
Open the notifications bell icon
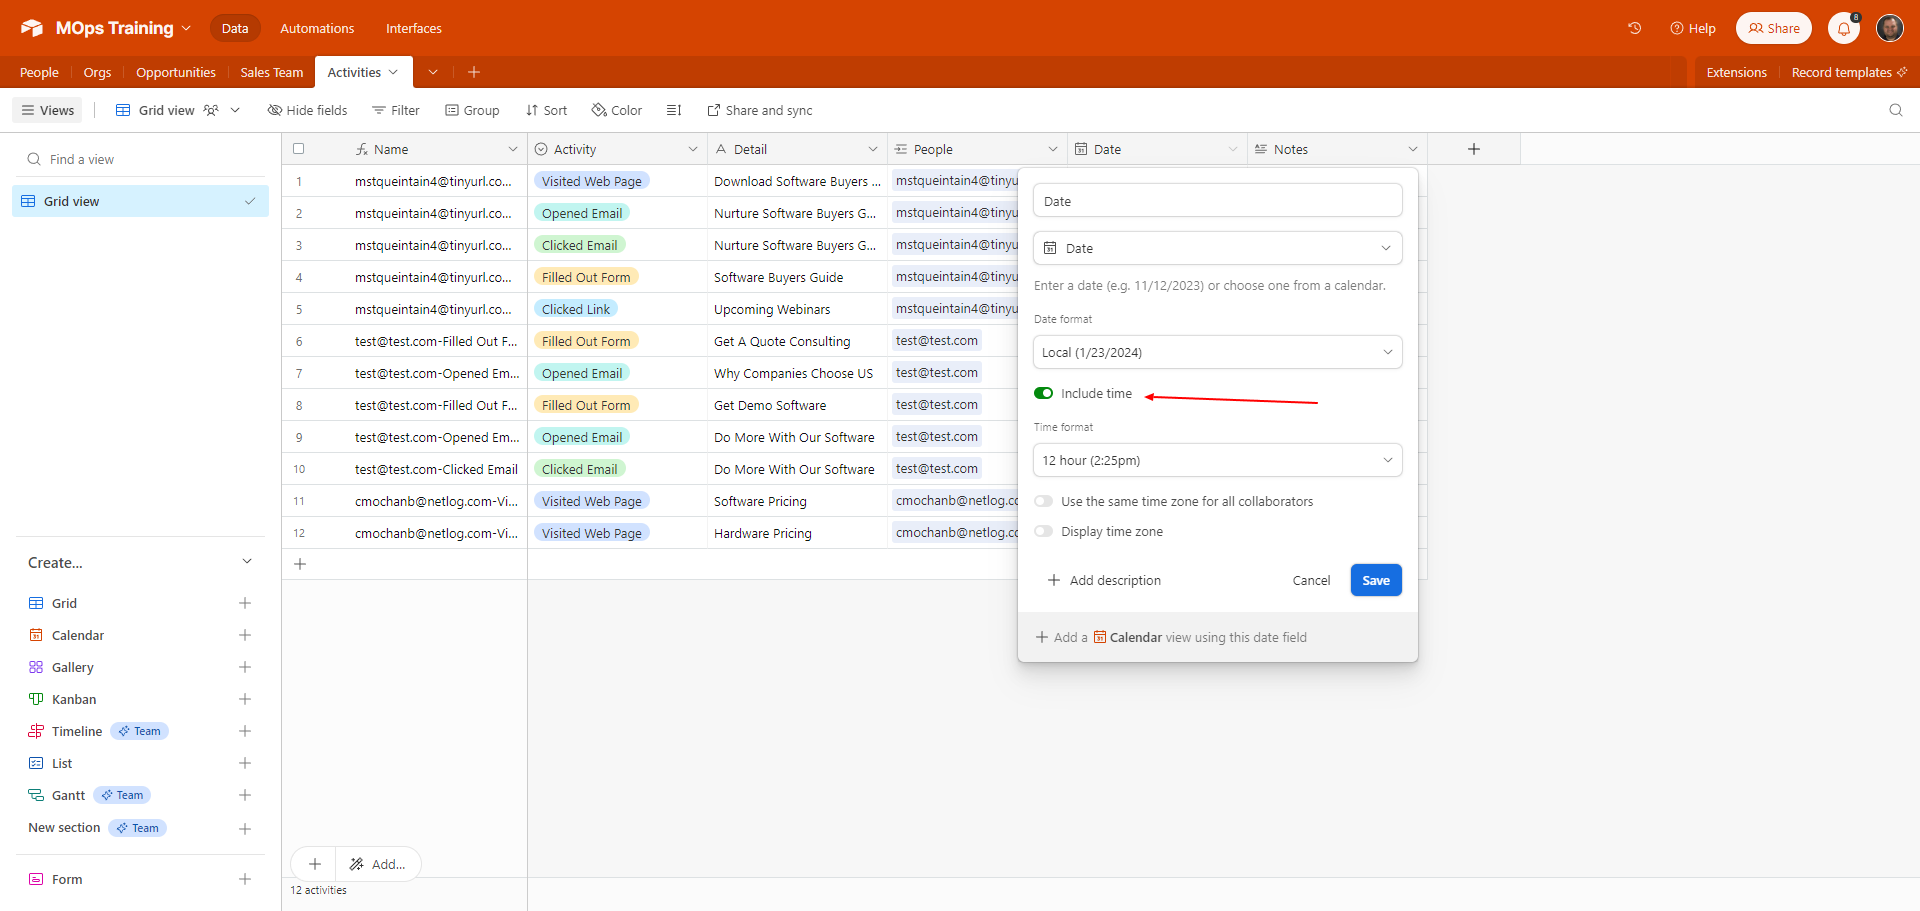(x=1843, y=28)
